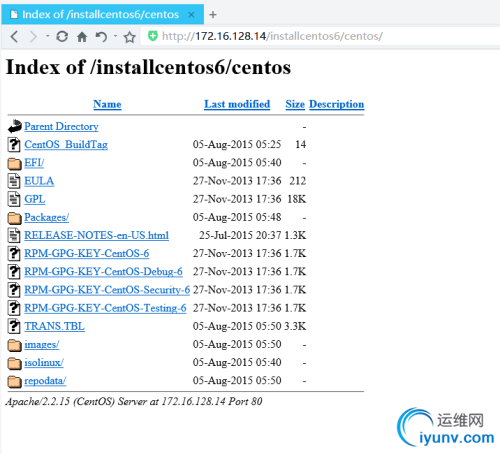Image resolution: width=500 pixels, height=454 pixels.
Task: Click the green security shield icon
Action: (x=153, y=36)
